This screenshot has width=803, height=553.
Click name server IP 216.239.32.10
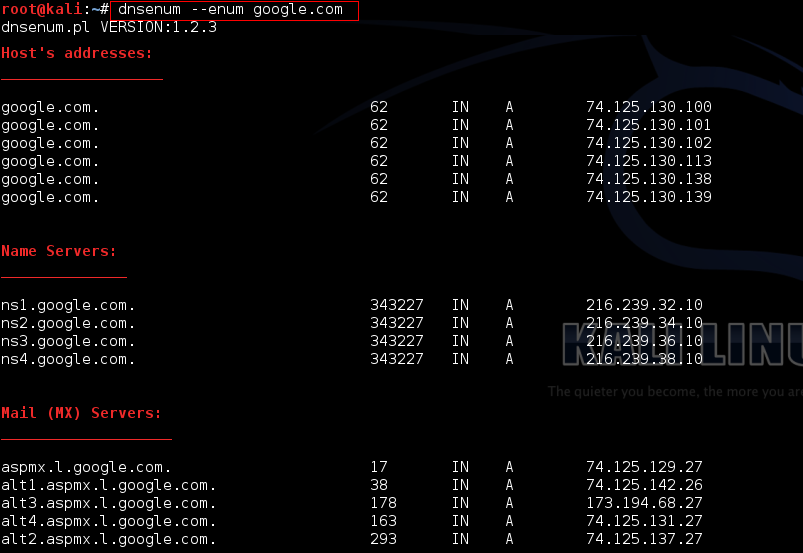click(644, 305)
